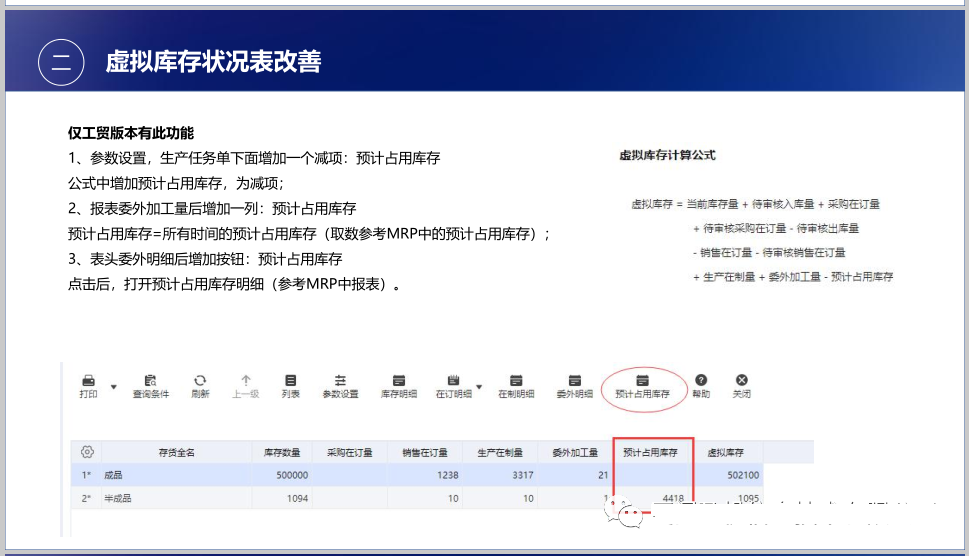This screenshot has height=556, width=969.
Task: Expand the dropdown arrow beside 在订明细
Action: (x=479, y=386)
